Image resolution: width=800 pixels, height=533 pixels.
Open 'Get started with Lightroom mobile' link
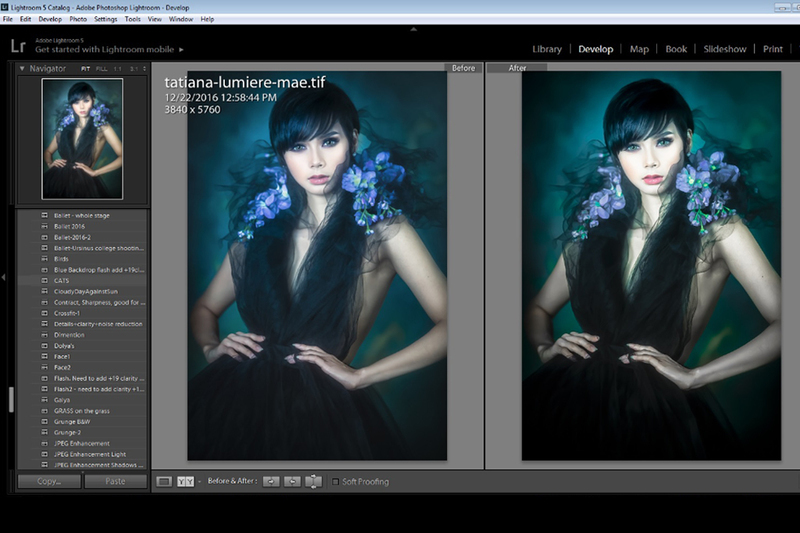[105, 49]
